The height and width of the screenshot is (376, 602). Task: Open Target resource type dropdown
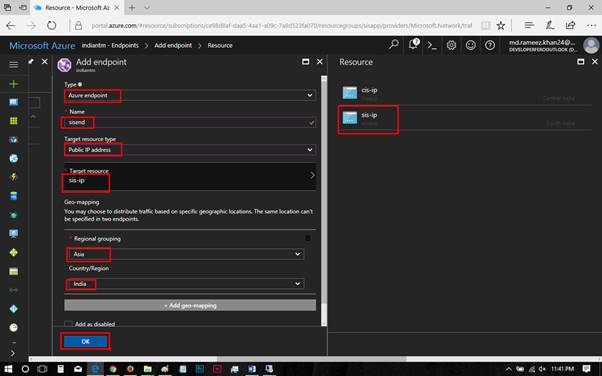point(190,150)
